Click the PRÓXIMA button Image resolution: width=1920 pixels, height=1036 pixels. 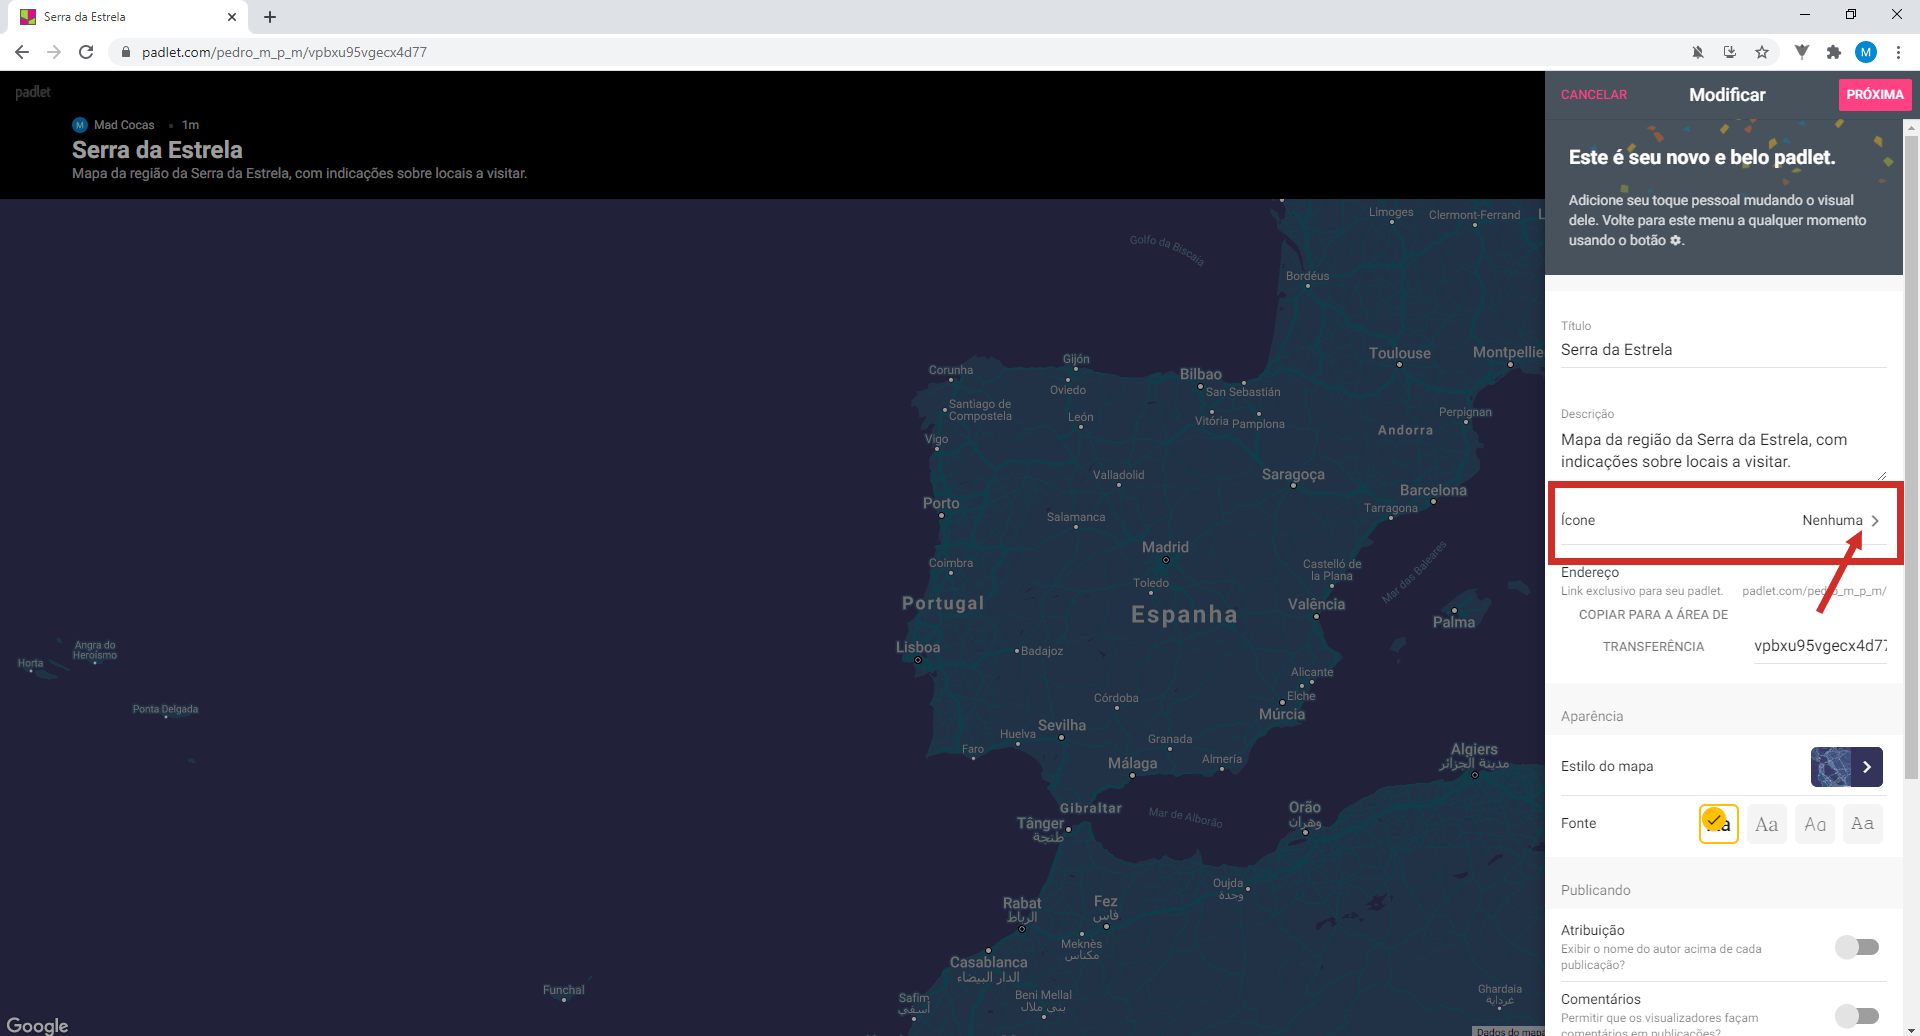click(1875, 95)
